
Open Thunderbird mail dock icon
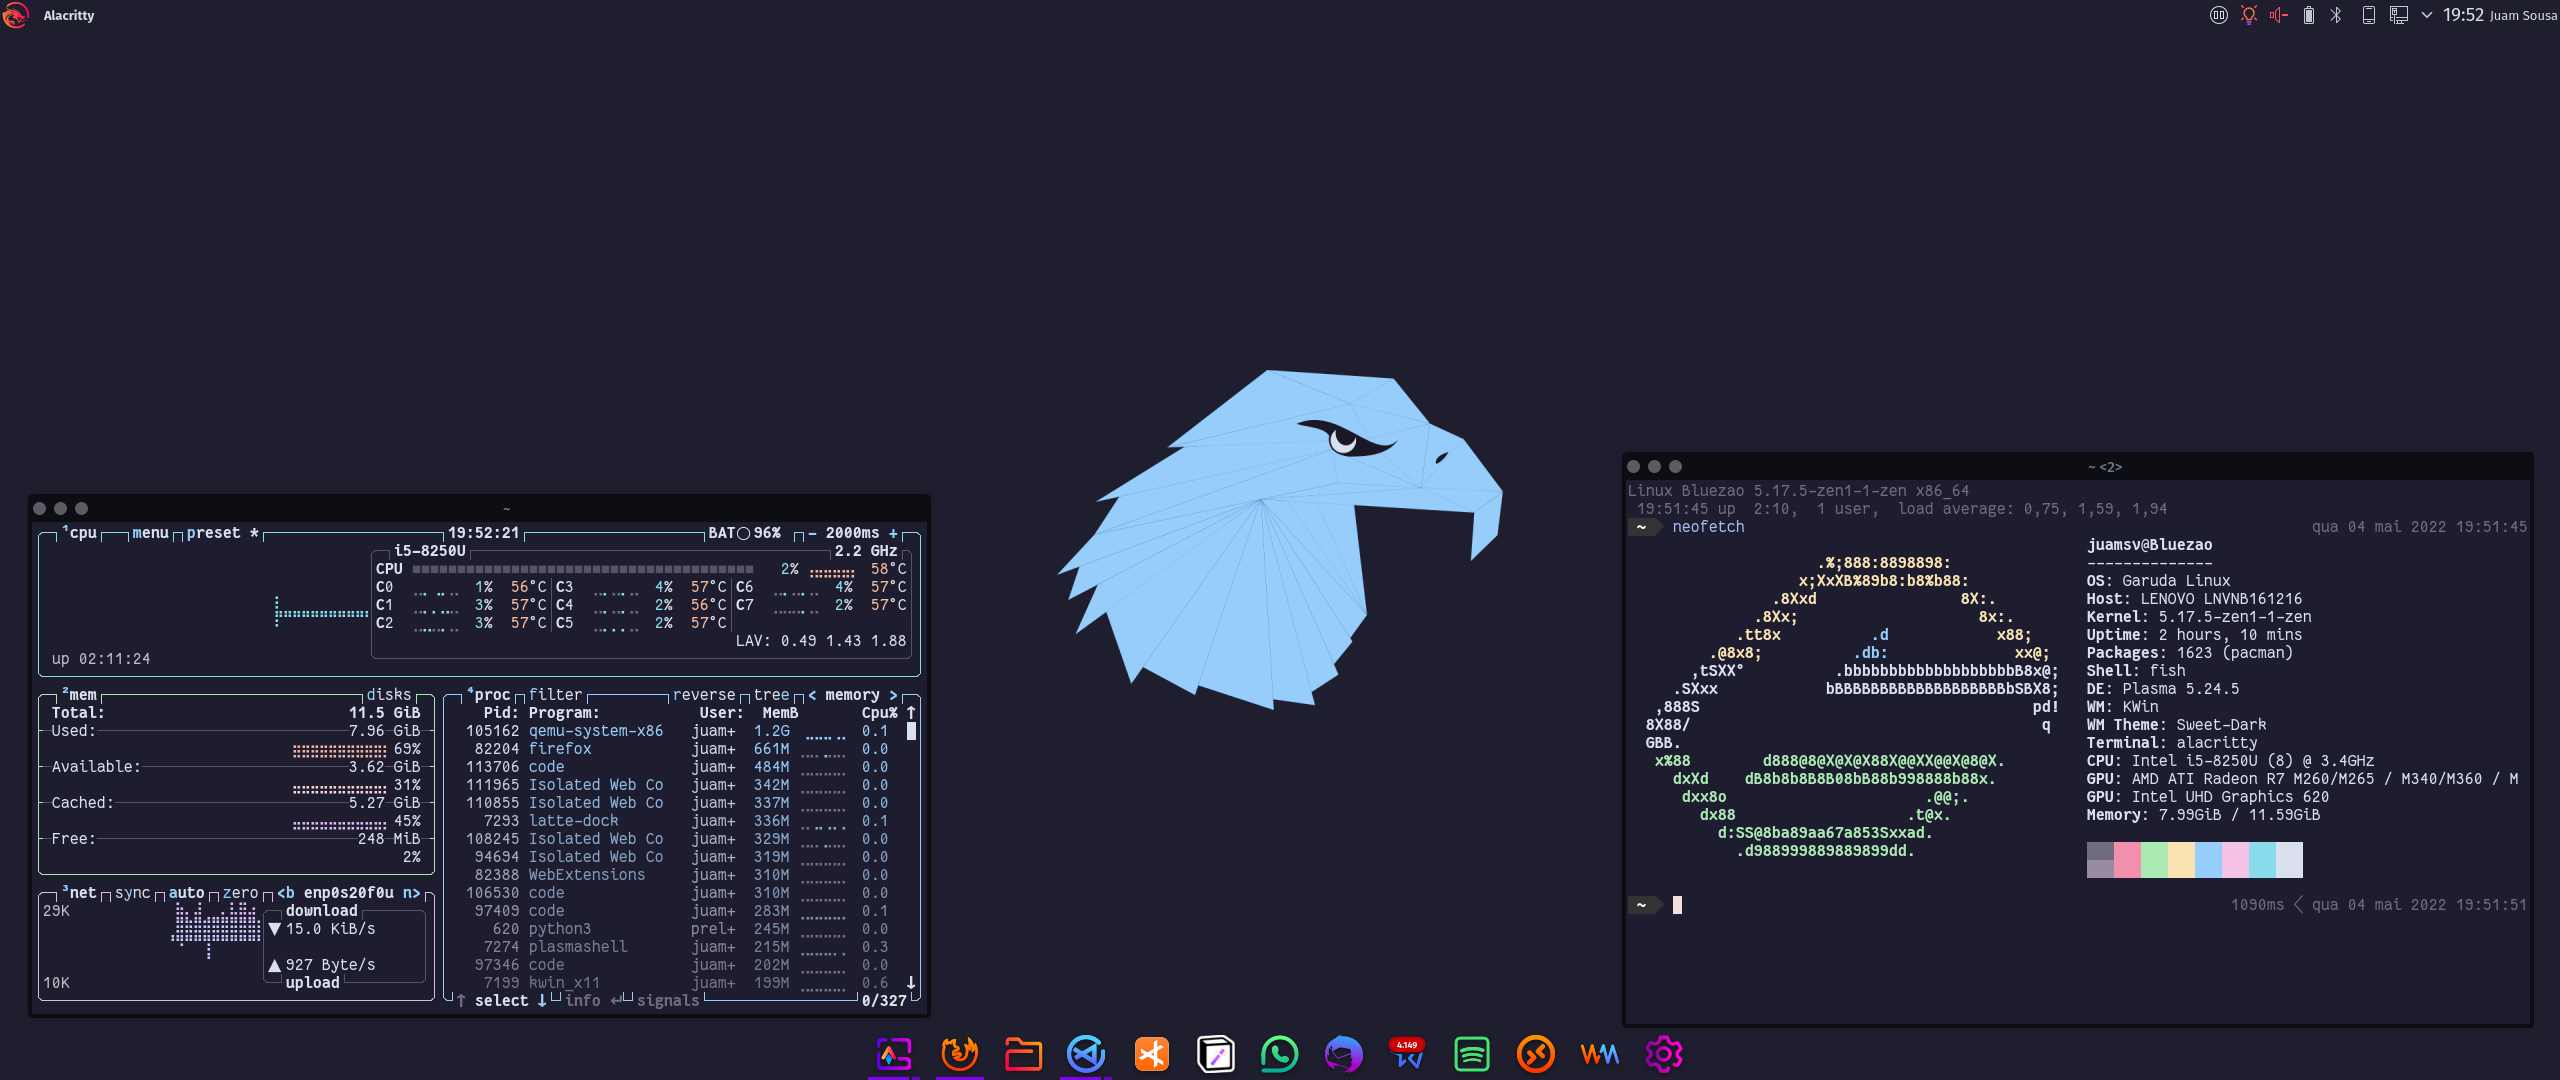pyautogui.click(x=1343, y=1054)
